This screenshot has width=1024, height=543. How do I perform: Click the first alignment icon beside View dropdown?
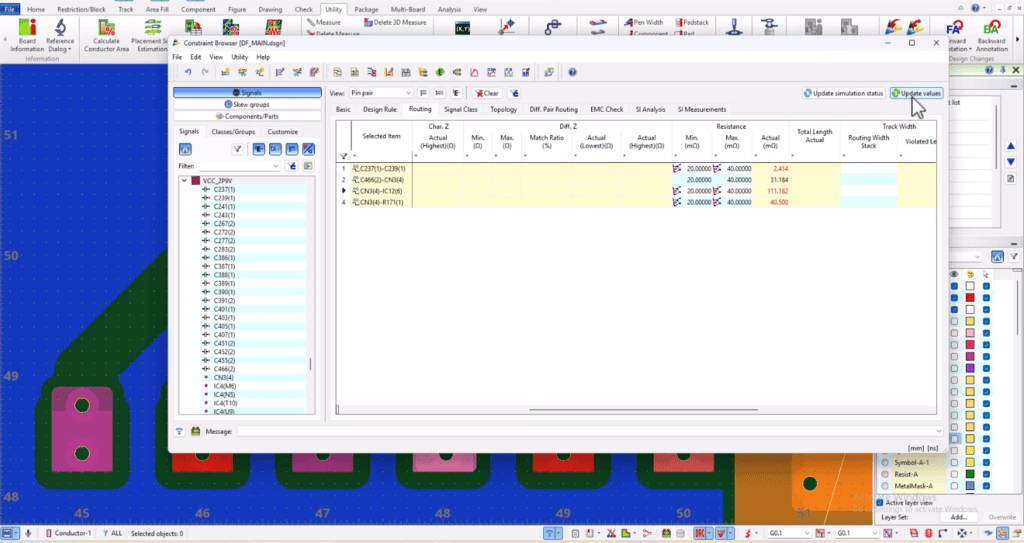click(x=423, y=93)
